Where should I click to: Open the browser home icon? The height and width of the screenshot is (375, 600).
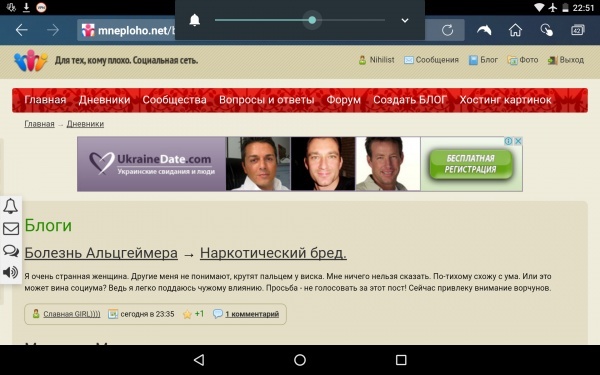(x=515, y=30)
